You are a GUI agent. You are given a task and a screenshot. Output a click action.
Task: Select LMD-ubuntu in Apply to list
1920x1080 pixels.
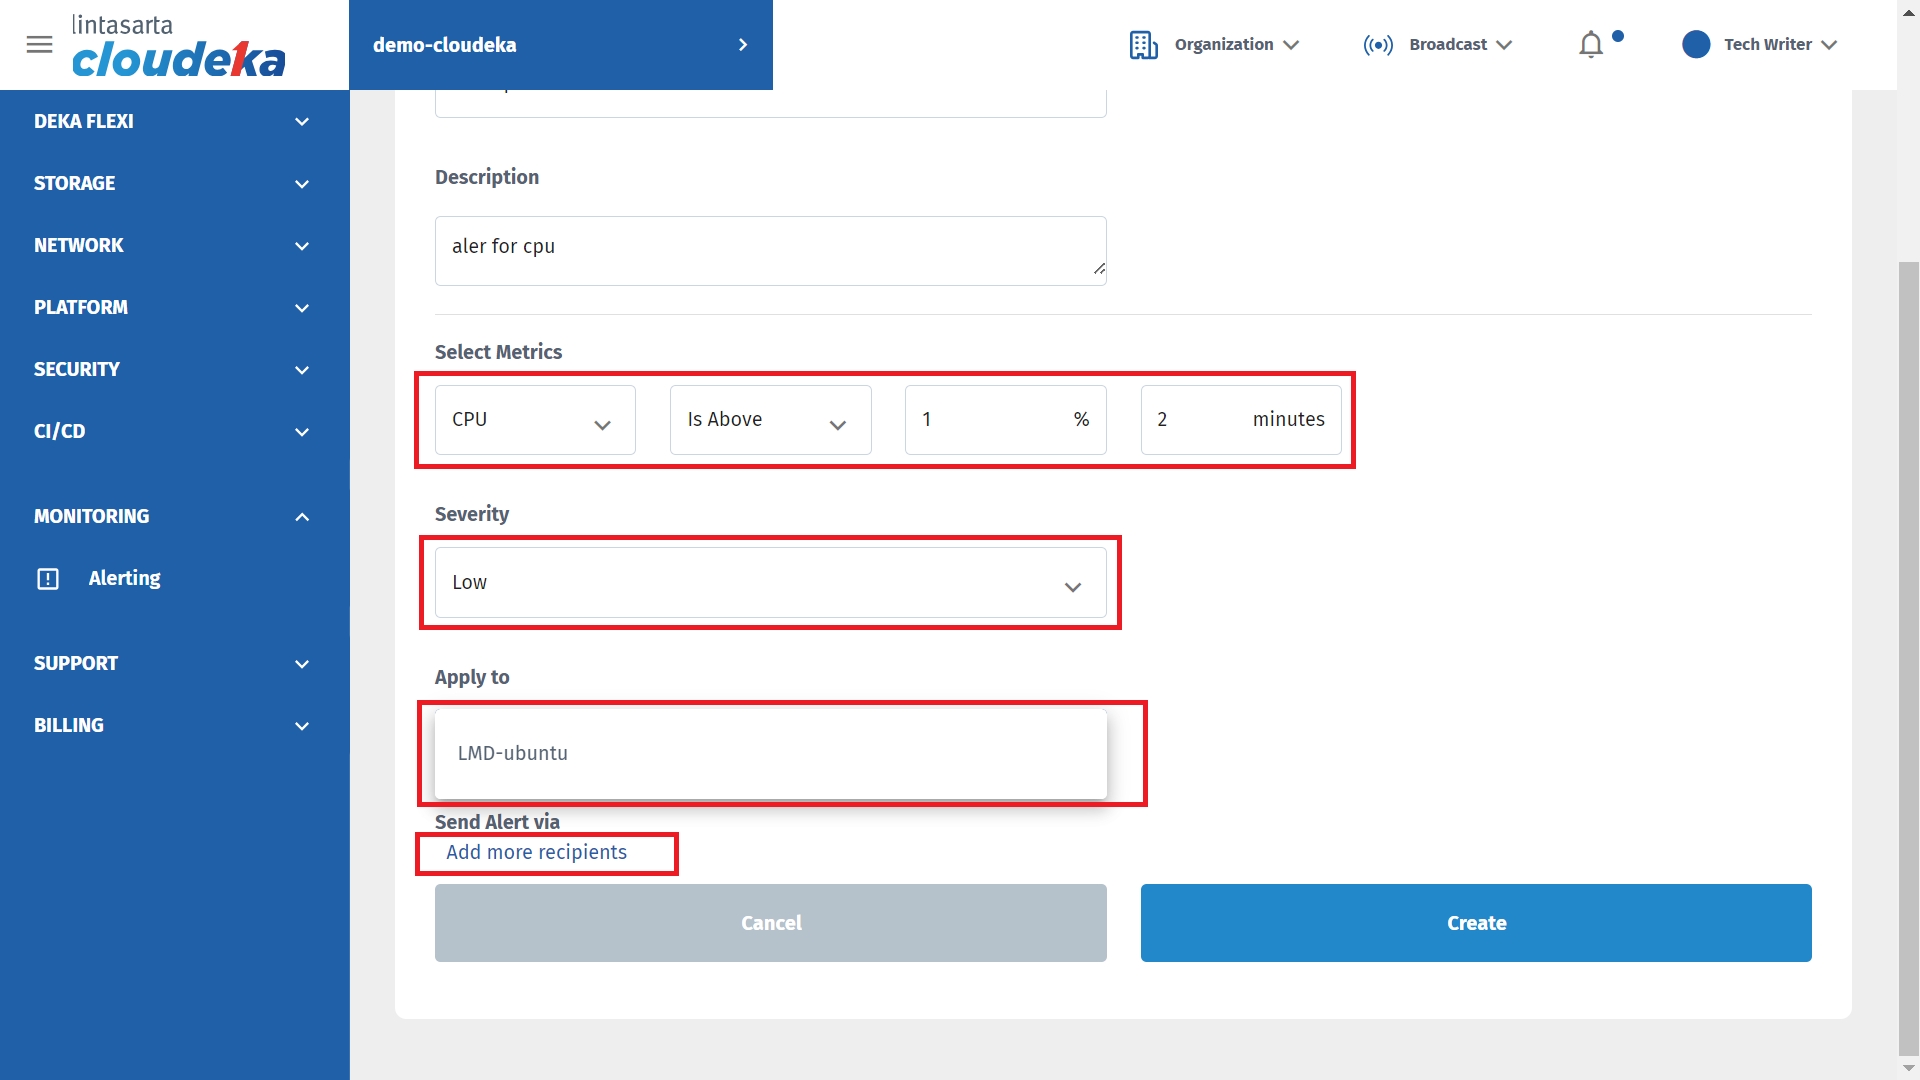[x=513, y=754]
